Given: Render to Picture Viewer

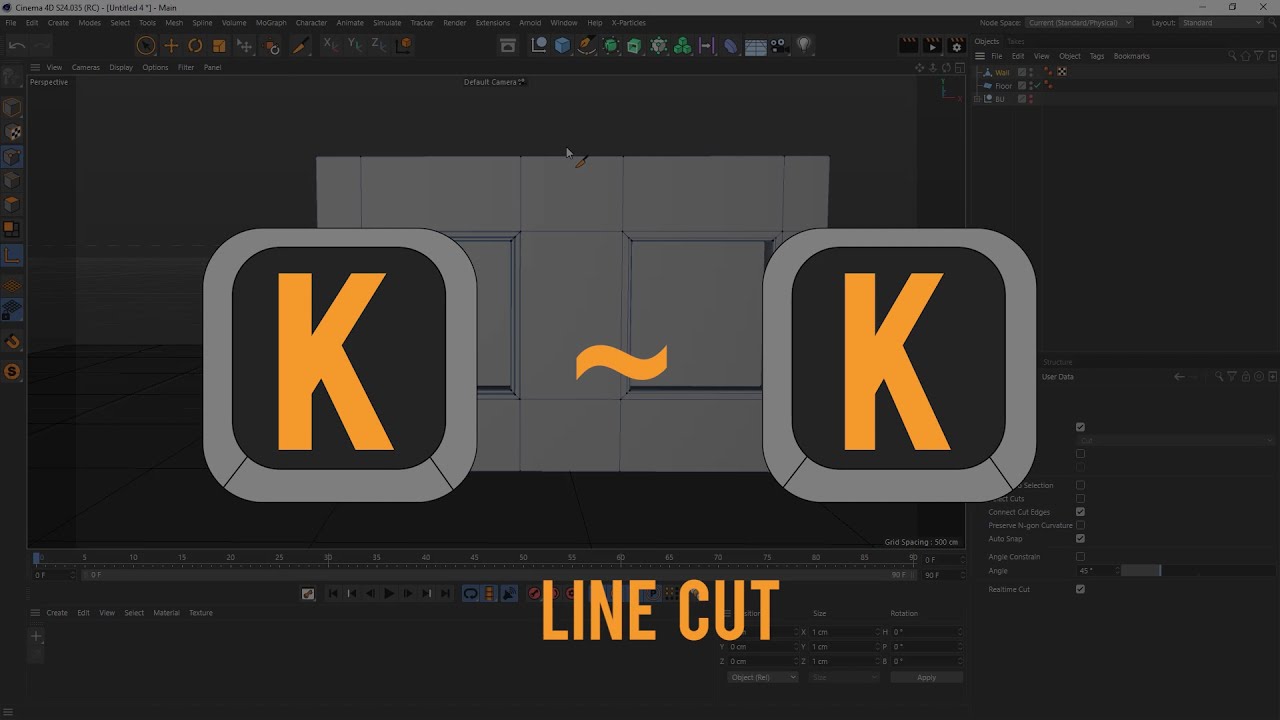Looking at the screenshot, I should pos(932,45).
